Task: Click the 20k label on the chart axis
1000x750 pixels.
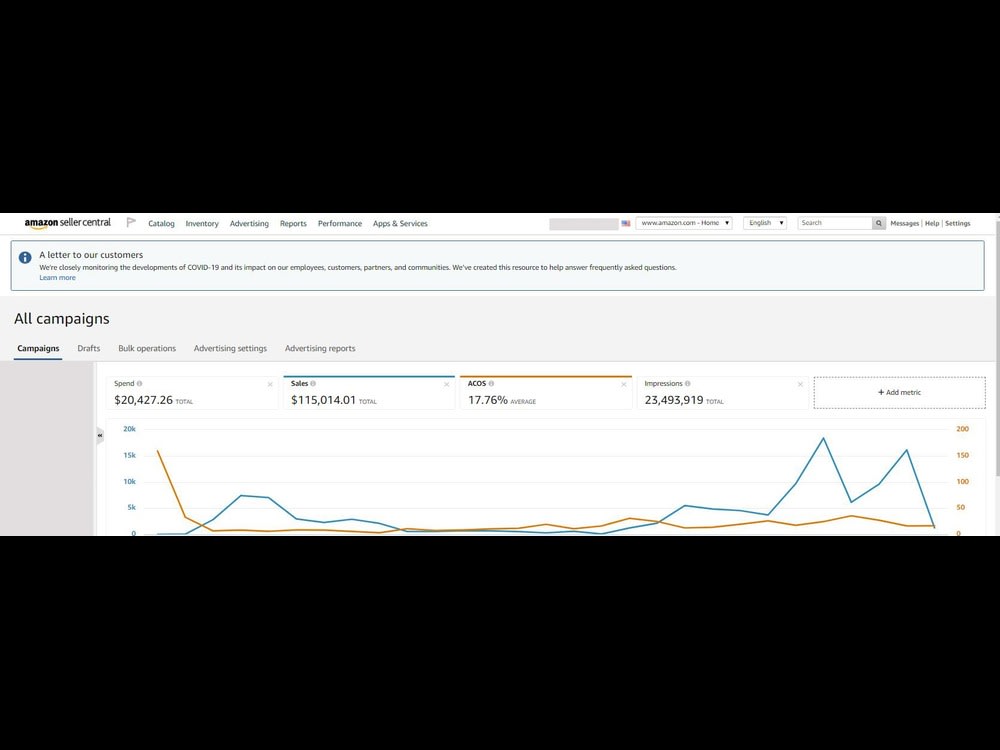Action: click(129, 429)
